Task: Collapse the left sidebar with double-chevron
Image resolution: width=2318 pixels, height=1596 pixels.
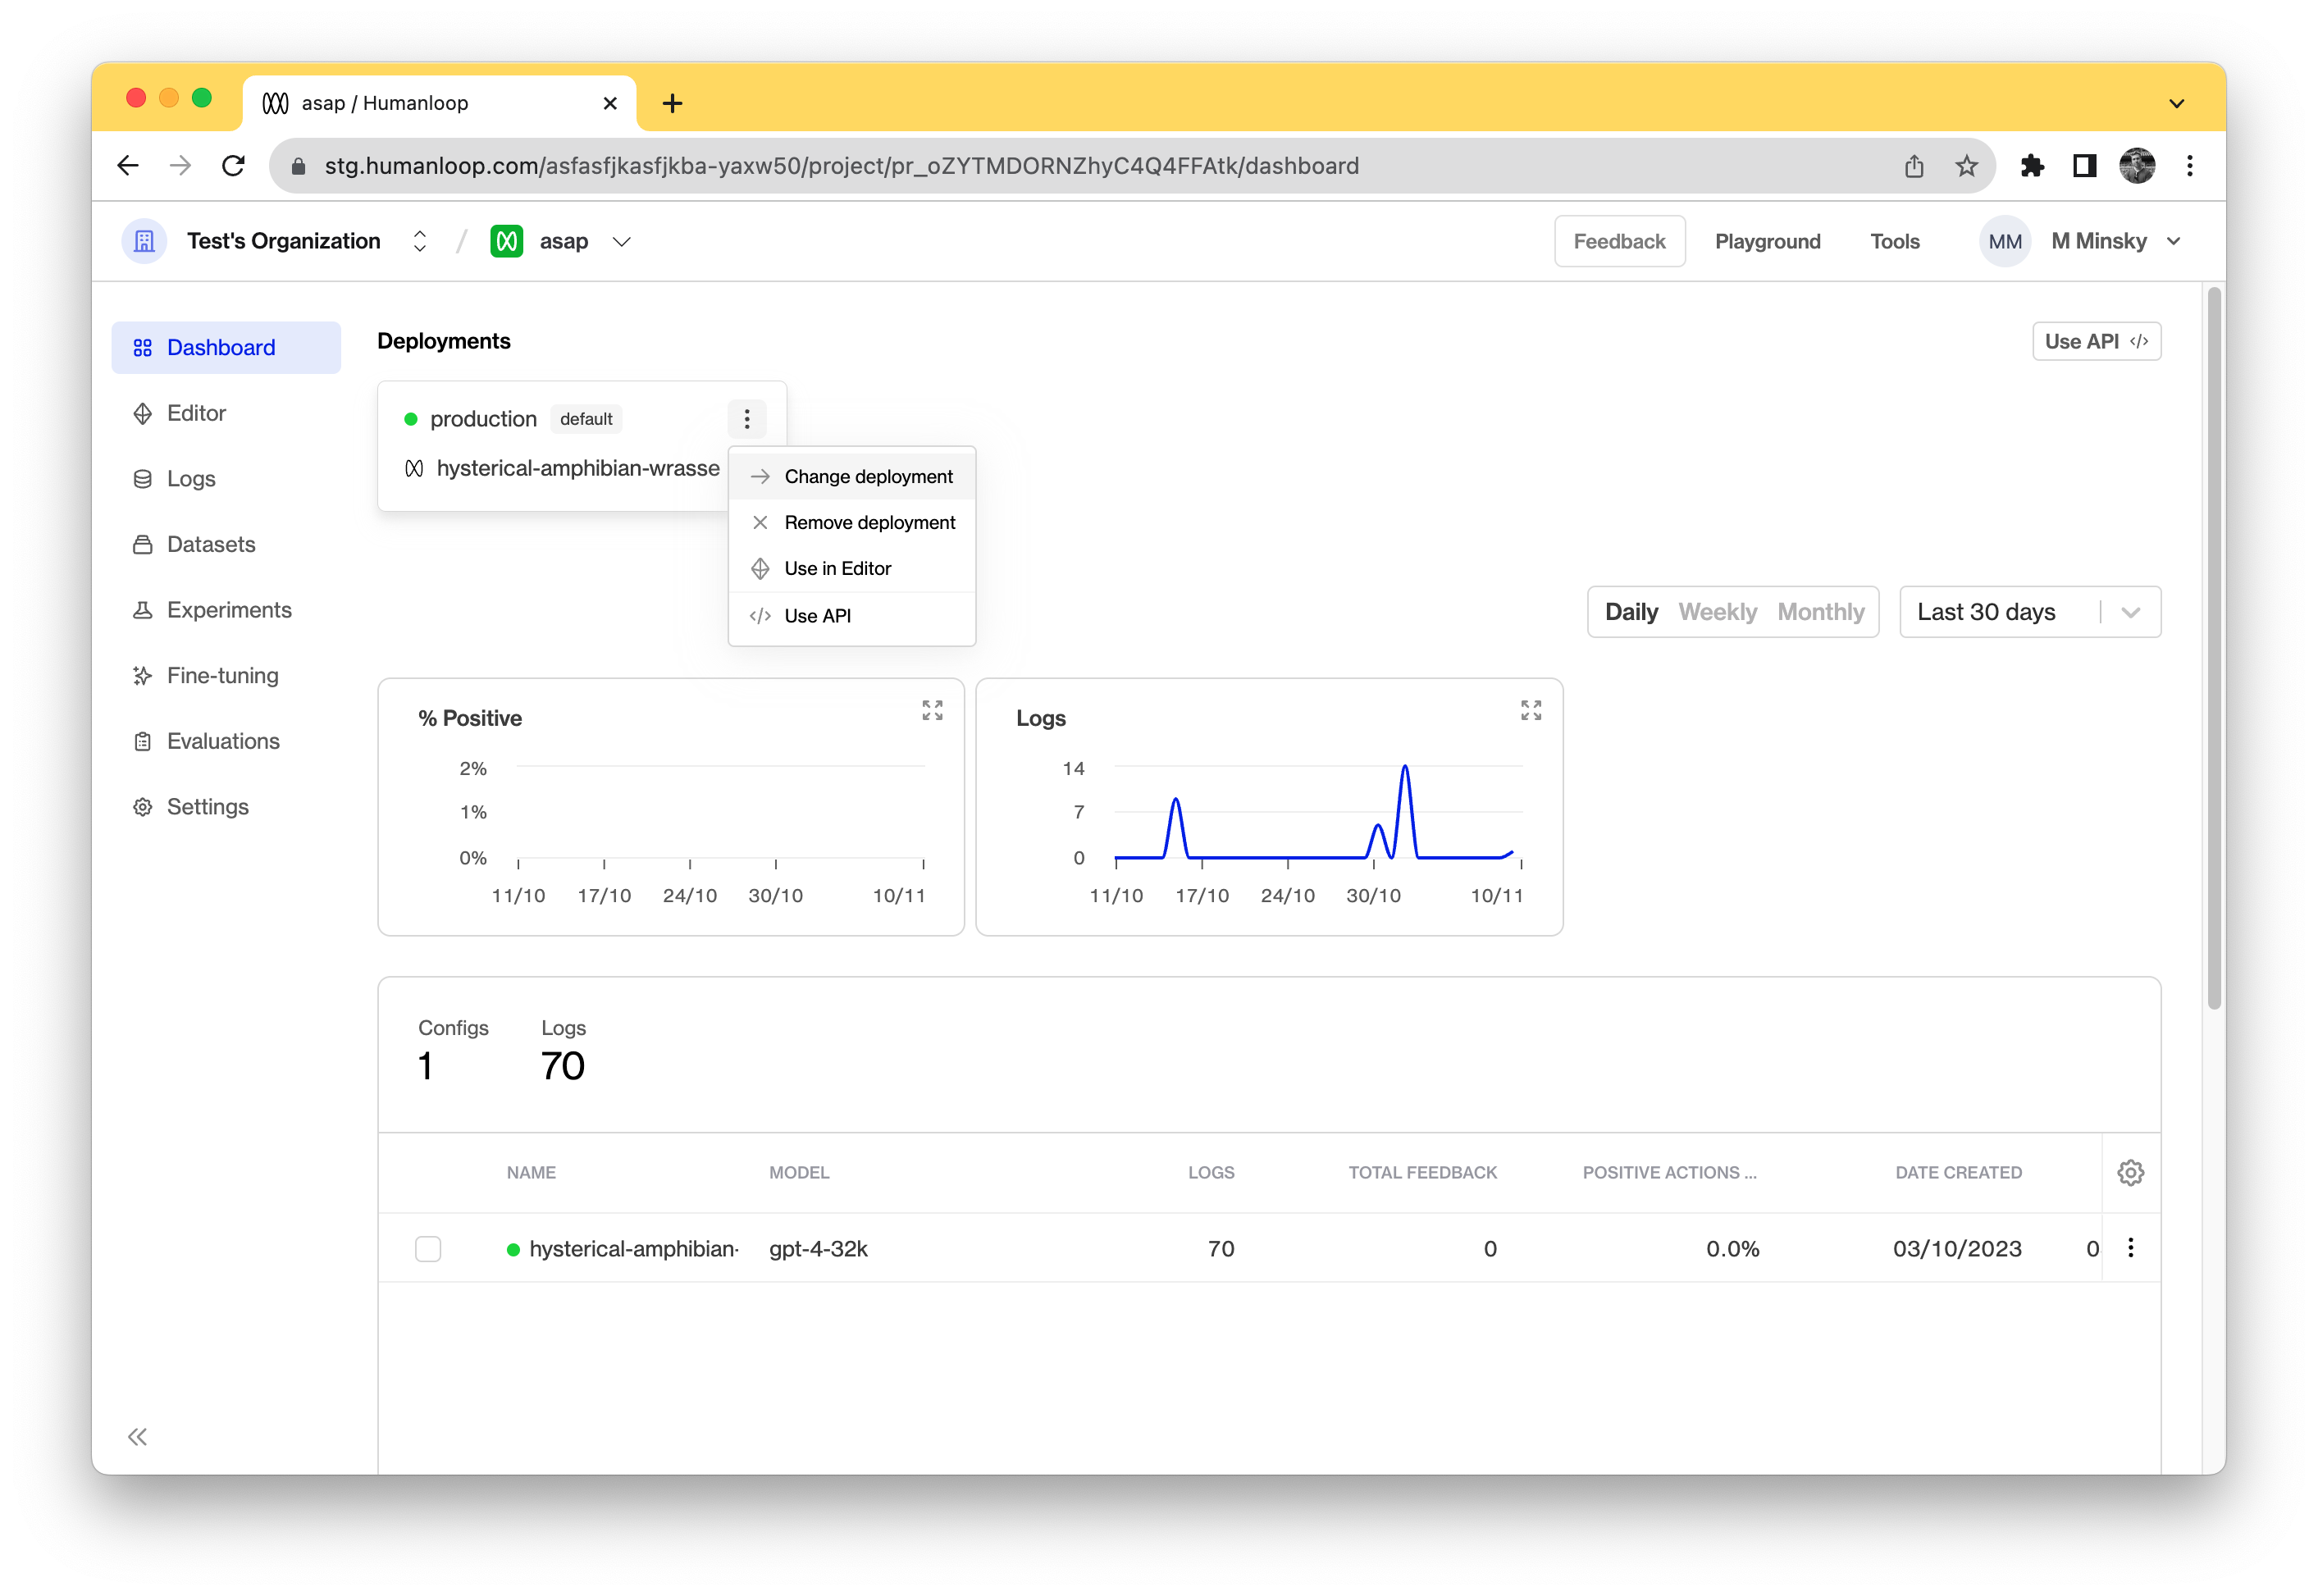Action: (139, 1437)
